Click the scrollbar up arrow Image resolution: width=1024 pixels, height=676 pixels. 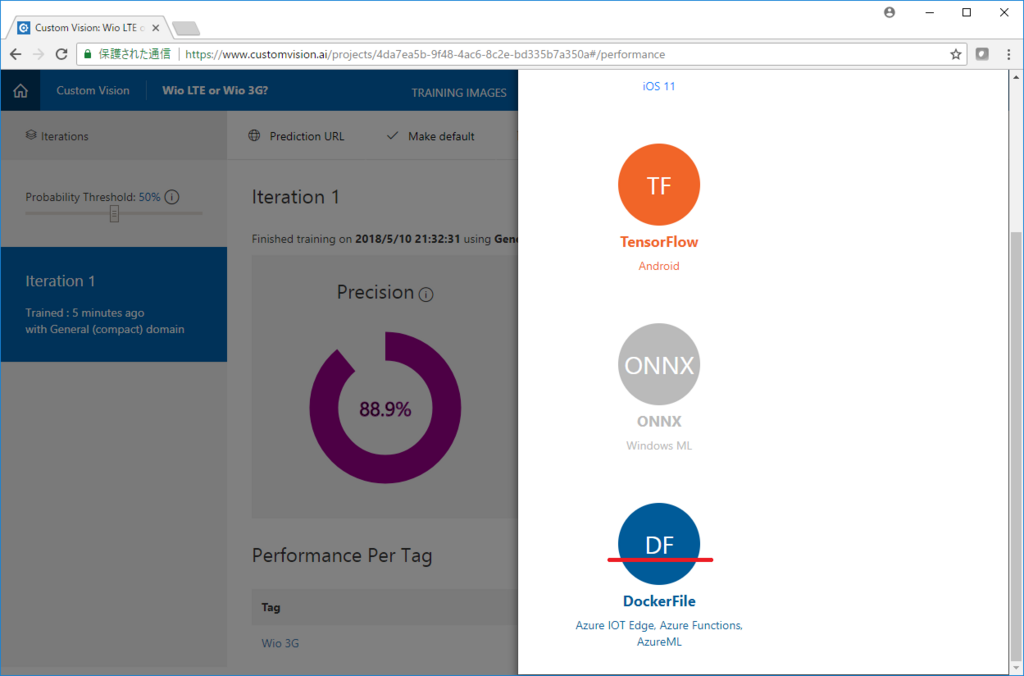coord(1016,77)
